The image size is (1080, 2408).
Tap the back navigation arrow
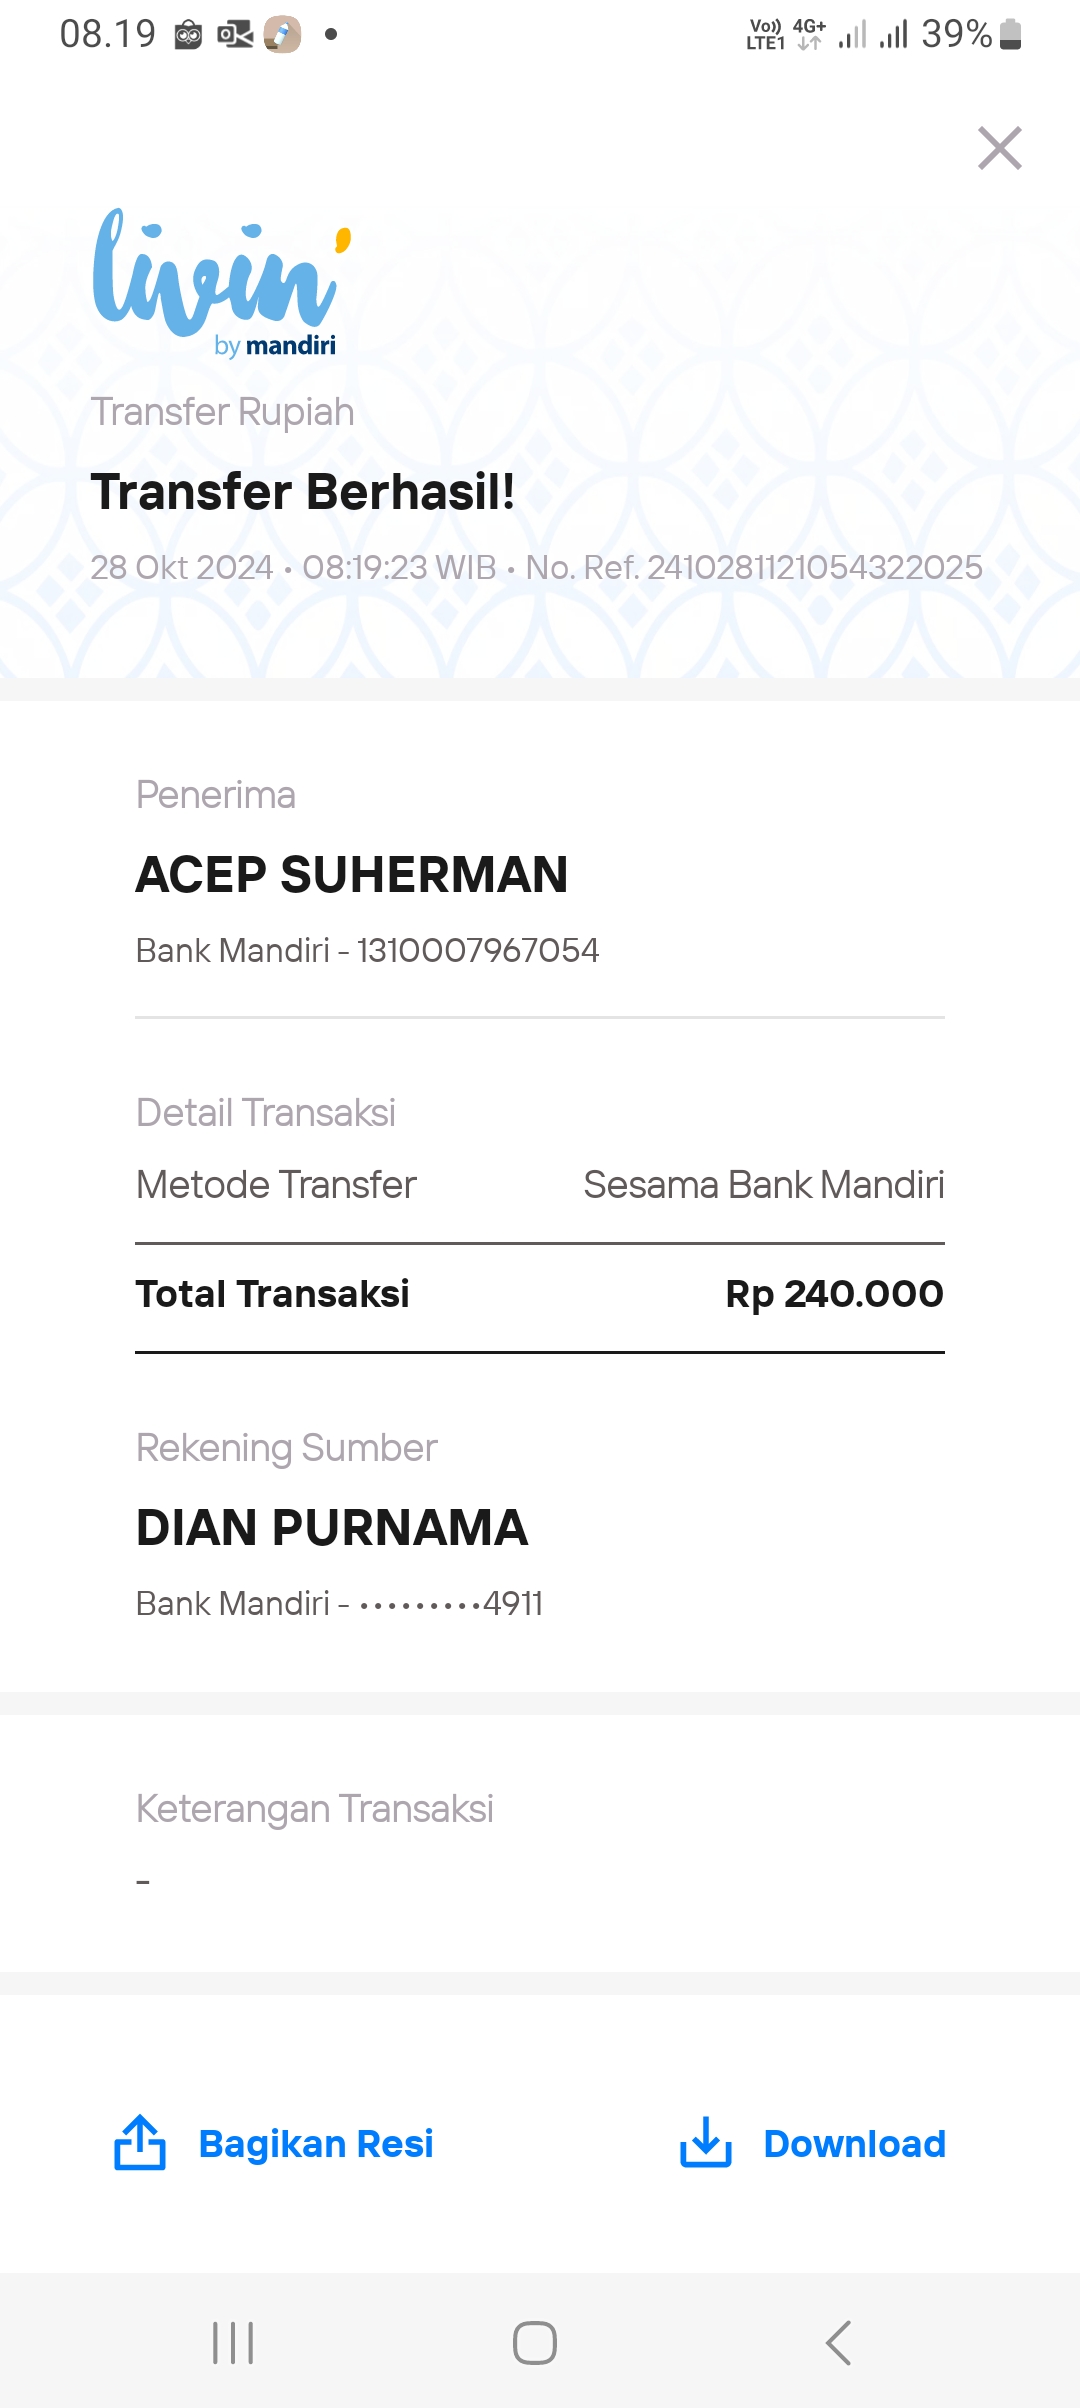pos(838,2343)
